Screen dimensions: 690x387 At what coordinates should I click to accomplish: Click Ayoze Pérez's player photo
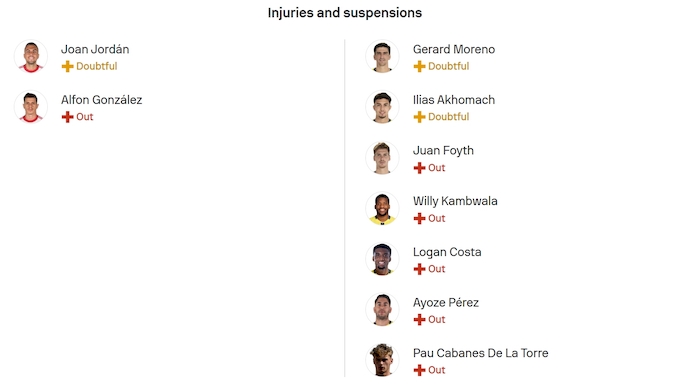pos(382,310)
